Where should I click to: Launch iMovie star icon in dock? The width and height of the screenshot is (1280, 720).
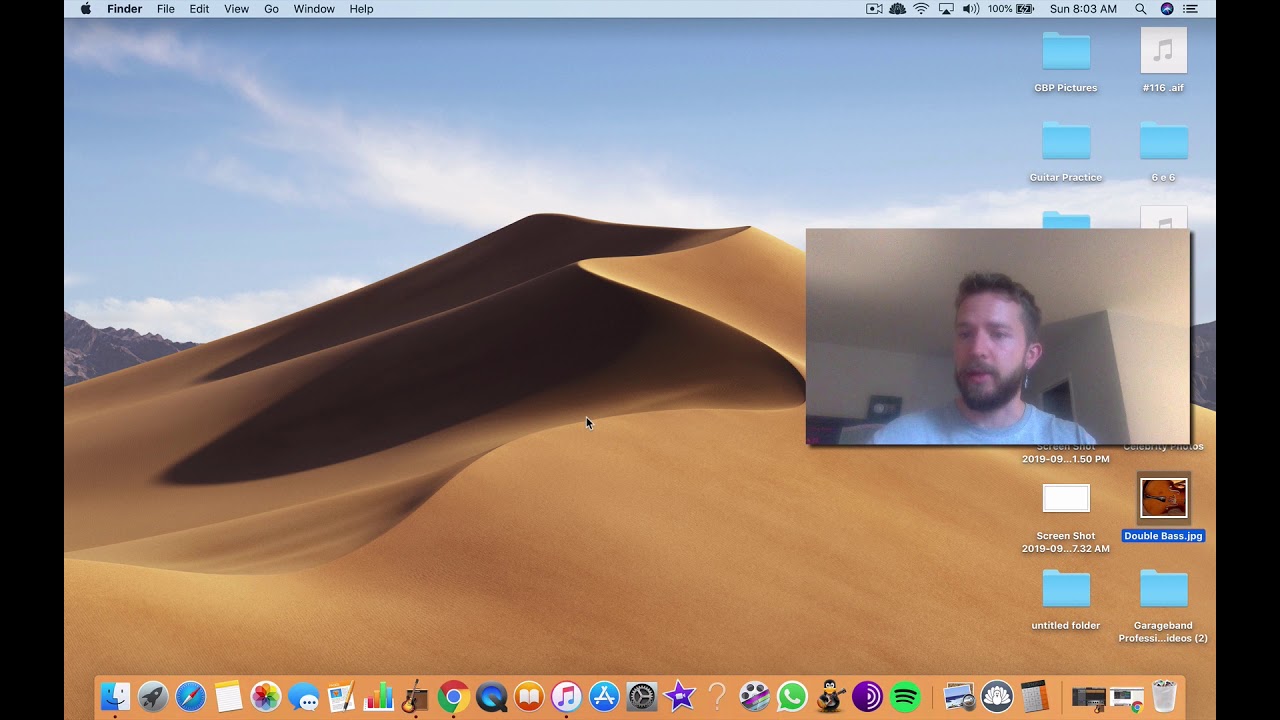click(x=679, y=696)
